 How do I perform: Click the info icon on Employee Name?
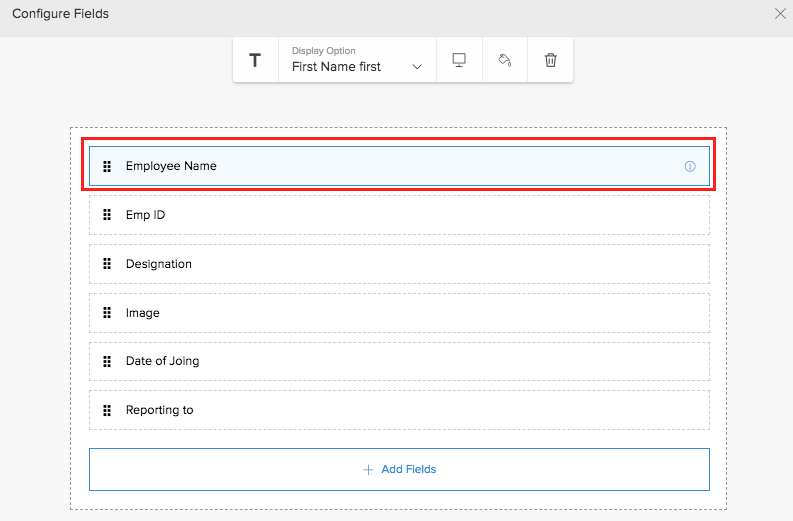tap(690, 166)
